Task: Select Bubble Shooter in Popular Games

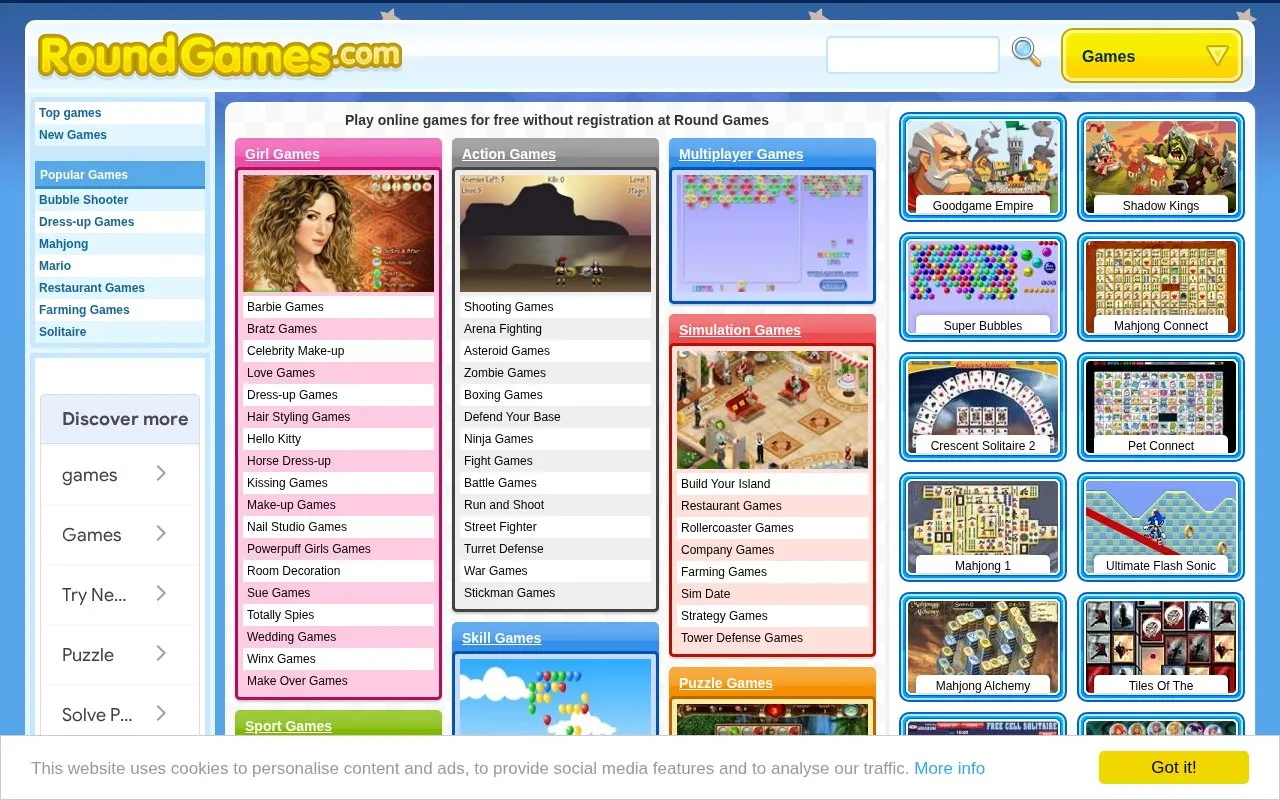Action: 84,200
